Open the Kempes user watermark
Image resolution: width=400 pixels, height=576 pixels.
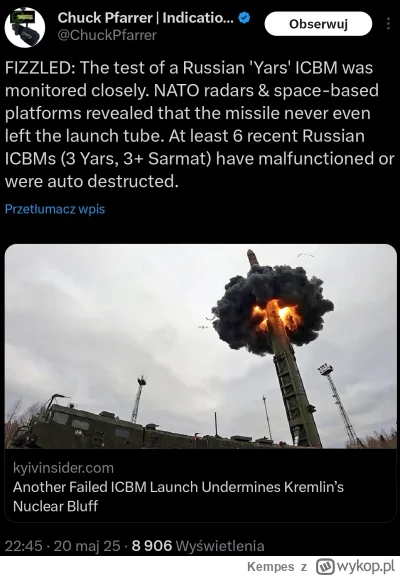[271, 567]
